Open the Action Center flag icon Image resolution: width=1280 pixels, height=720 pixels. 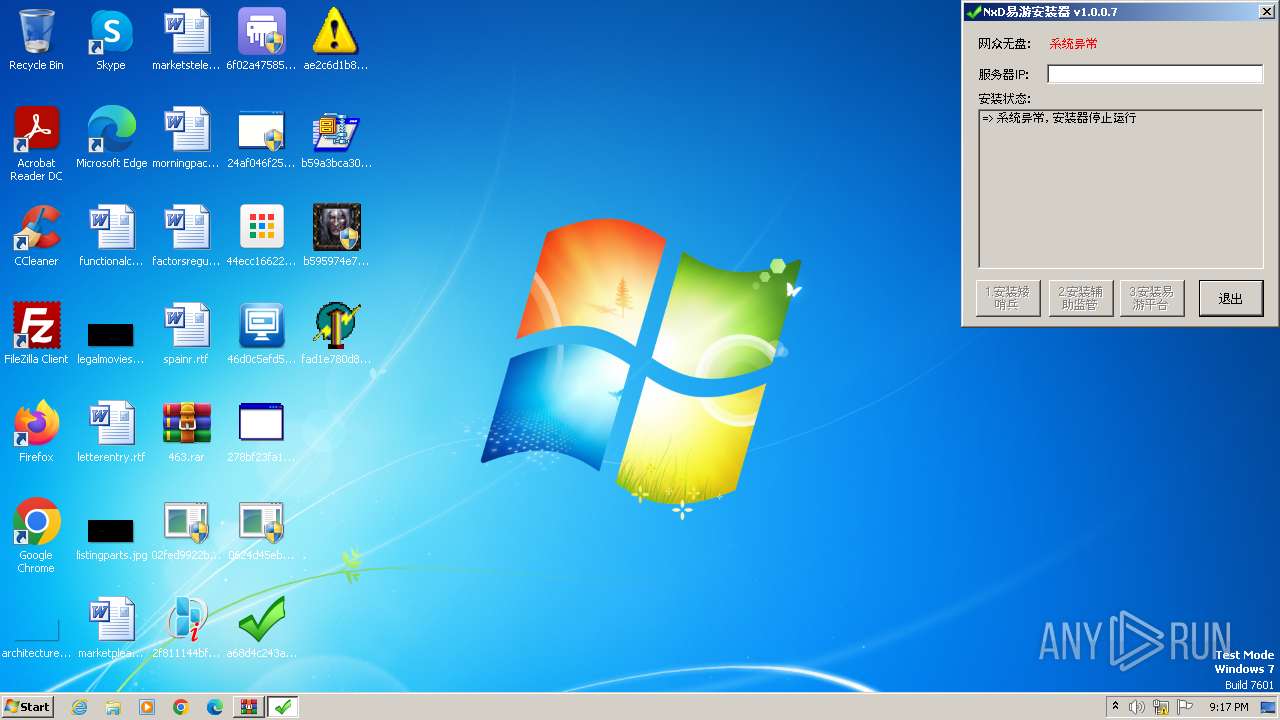1185,707
